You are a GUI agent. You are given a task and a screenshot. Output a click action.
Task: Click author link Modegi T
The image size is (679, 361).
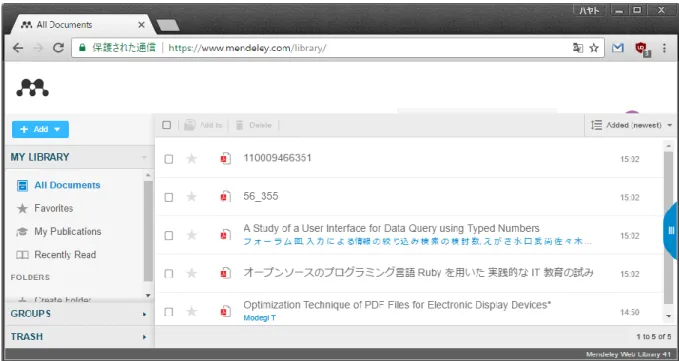(x=259, y=318)
